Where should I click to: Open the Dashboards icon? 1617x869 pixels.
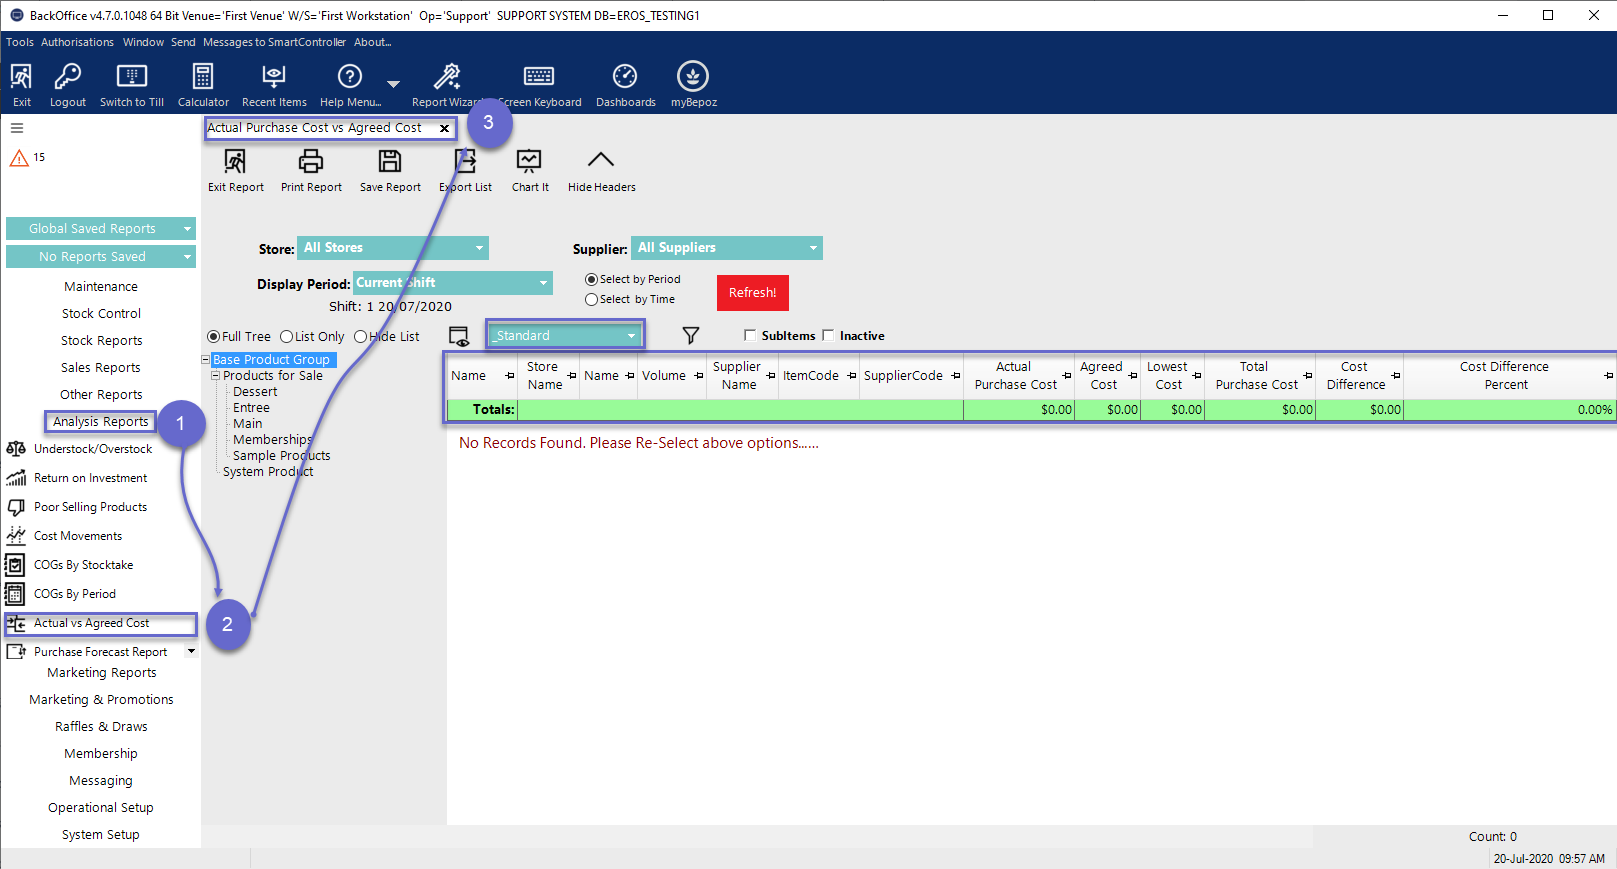(625, 77)
